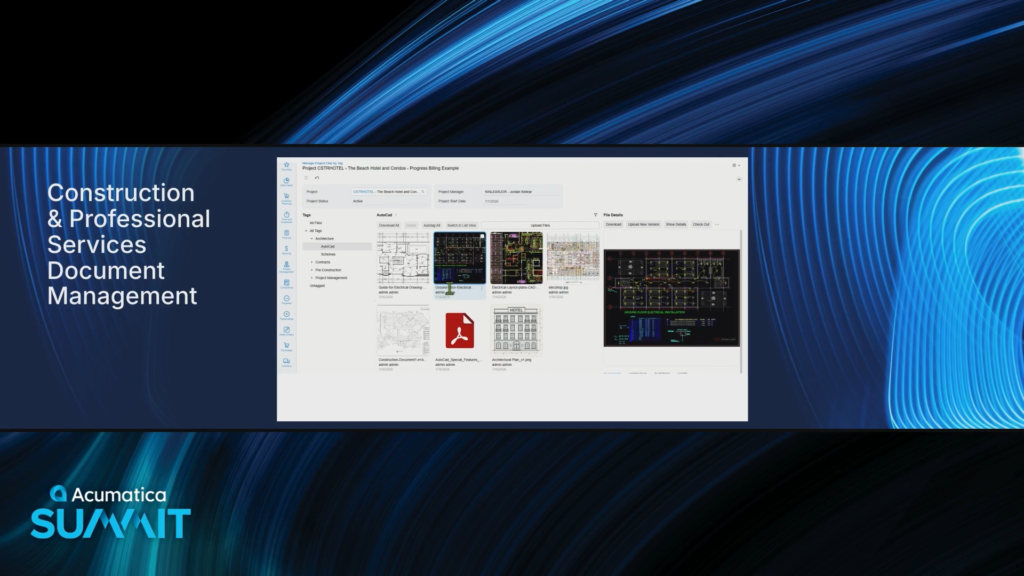Viewport: 1024px width, 576px height.
Task: Expand the Project Management tag node
Action: (x=312, y=278)
